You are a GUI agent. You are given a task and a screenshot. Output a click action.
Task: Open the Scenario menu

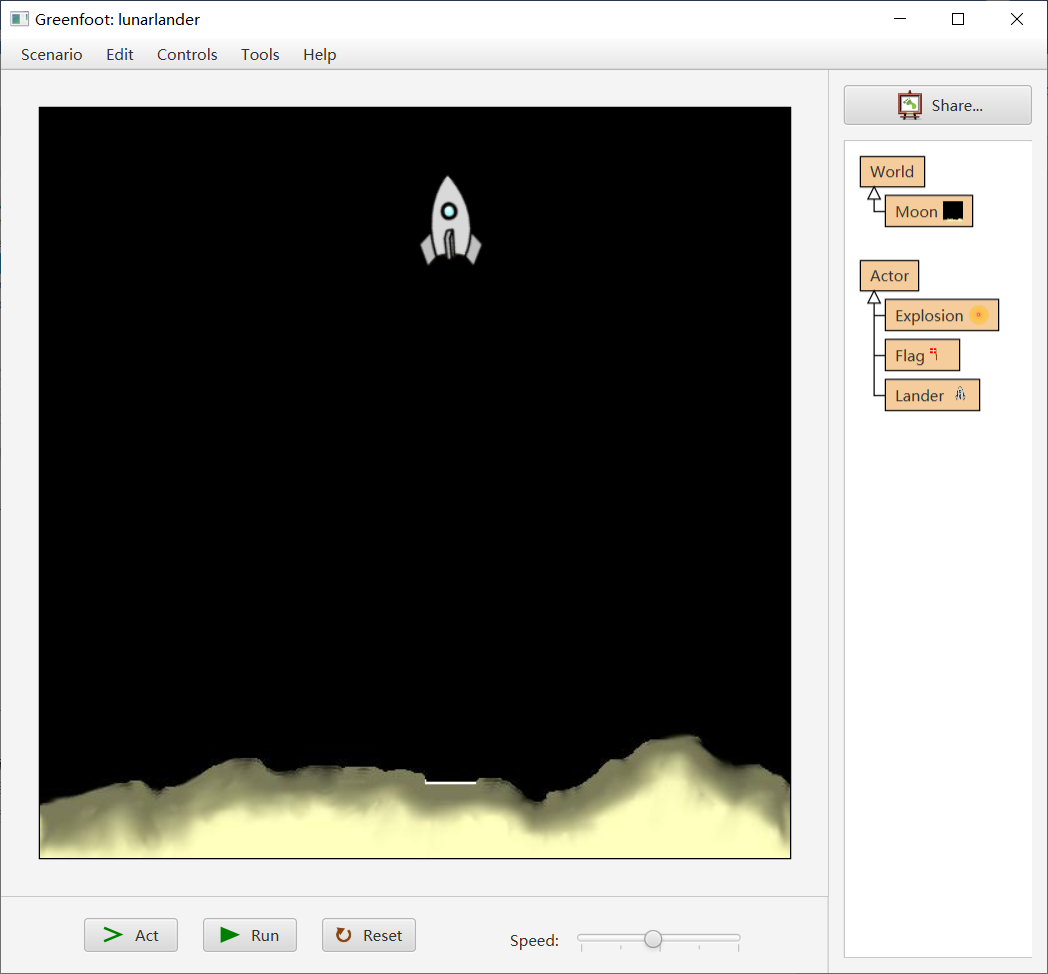(x=52, y=55)
